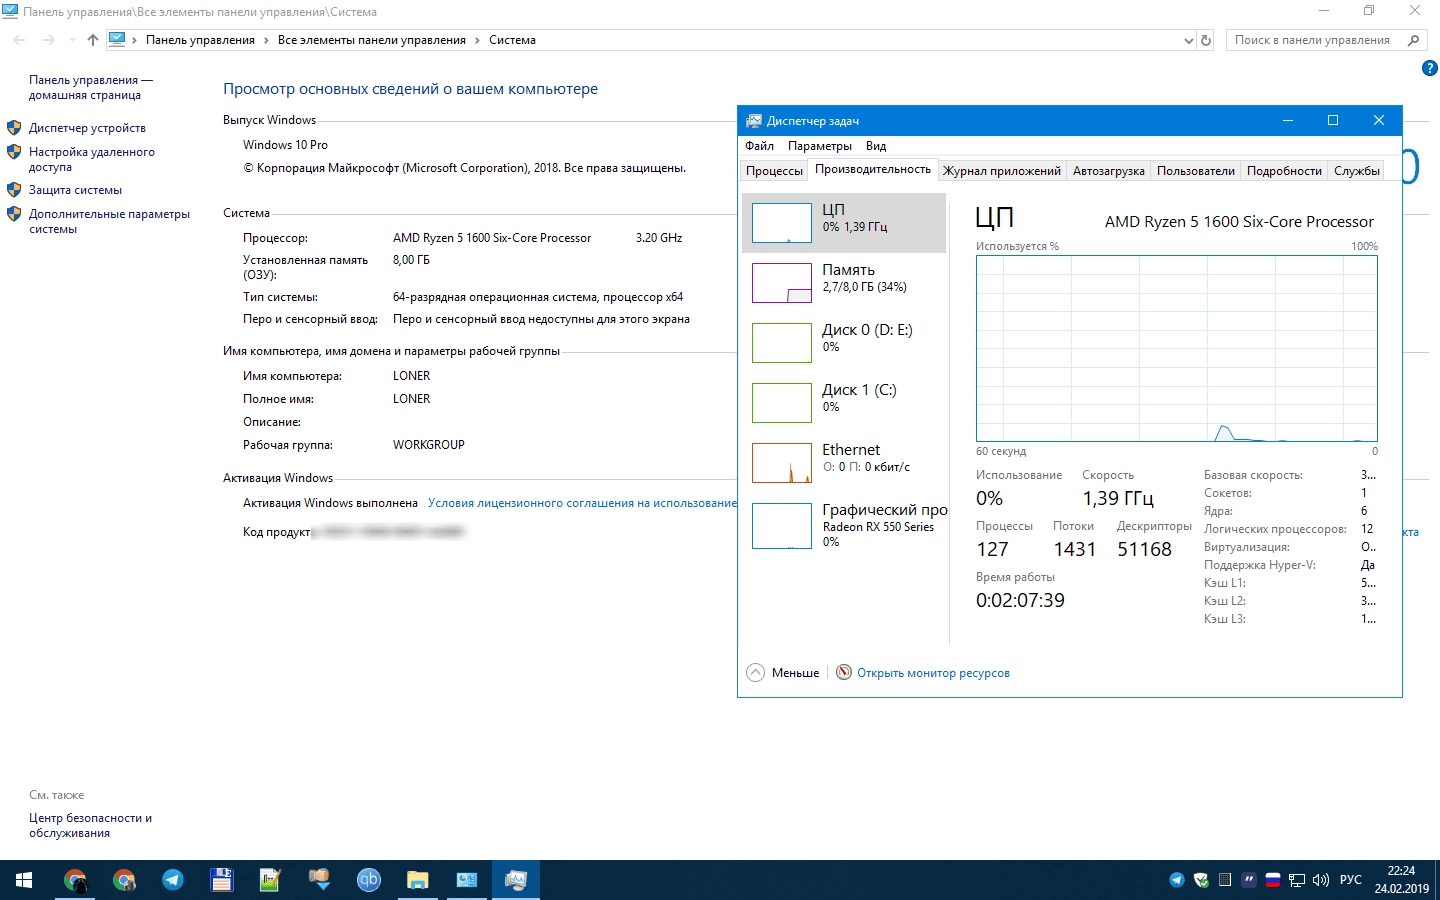Viewport: 1440px width, 900px height.
Task: Go forward in Control Panel navigation
Action: coord(48,40)
